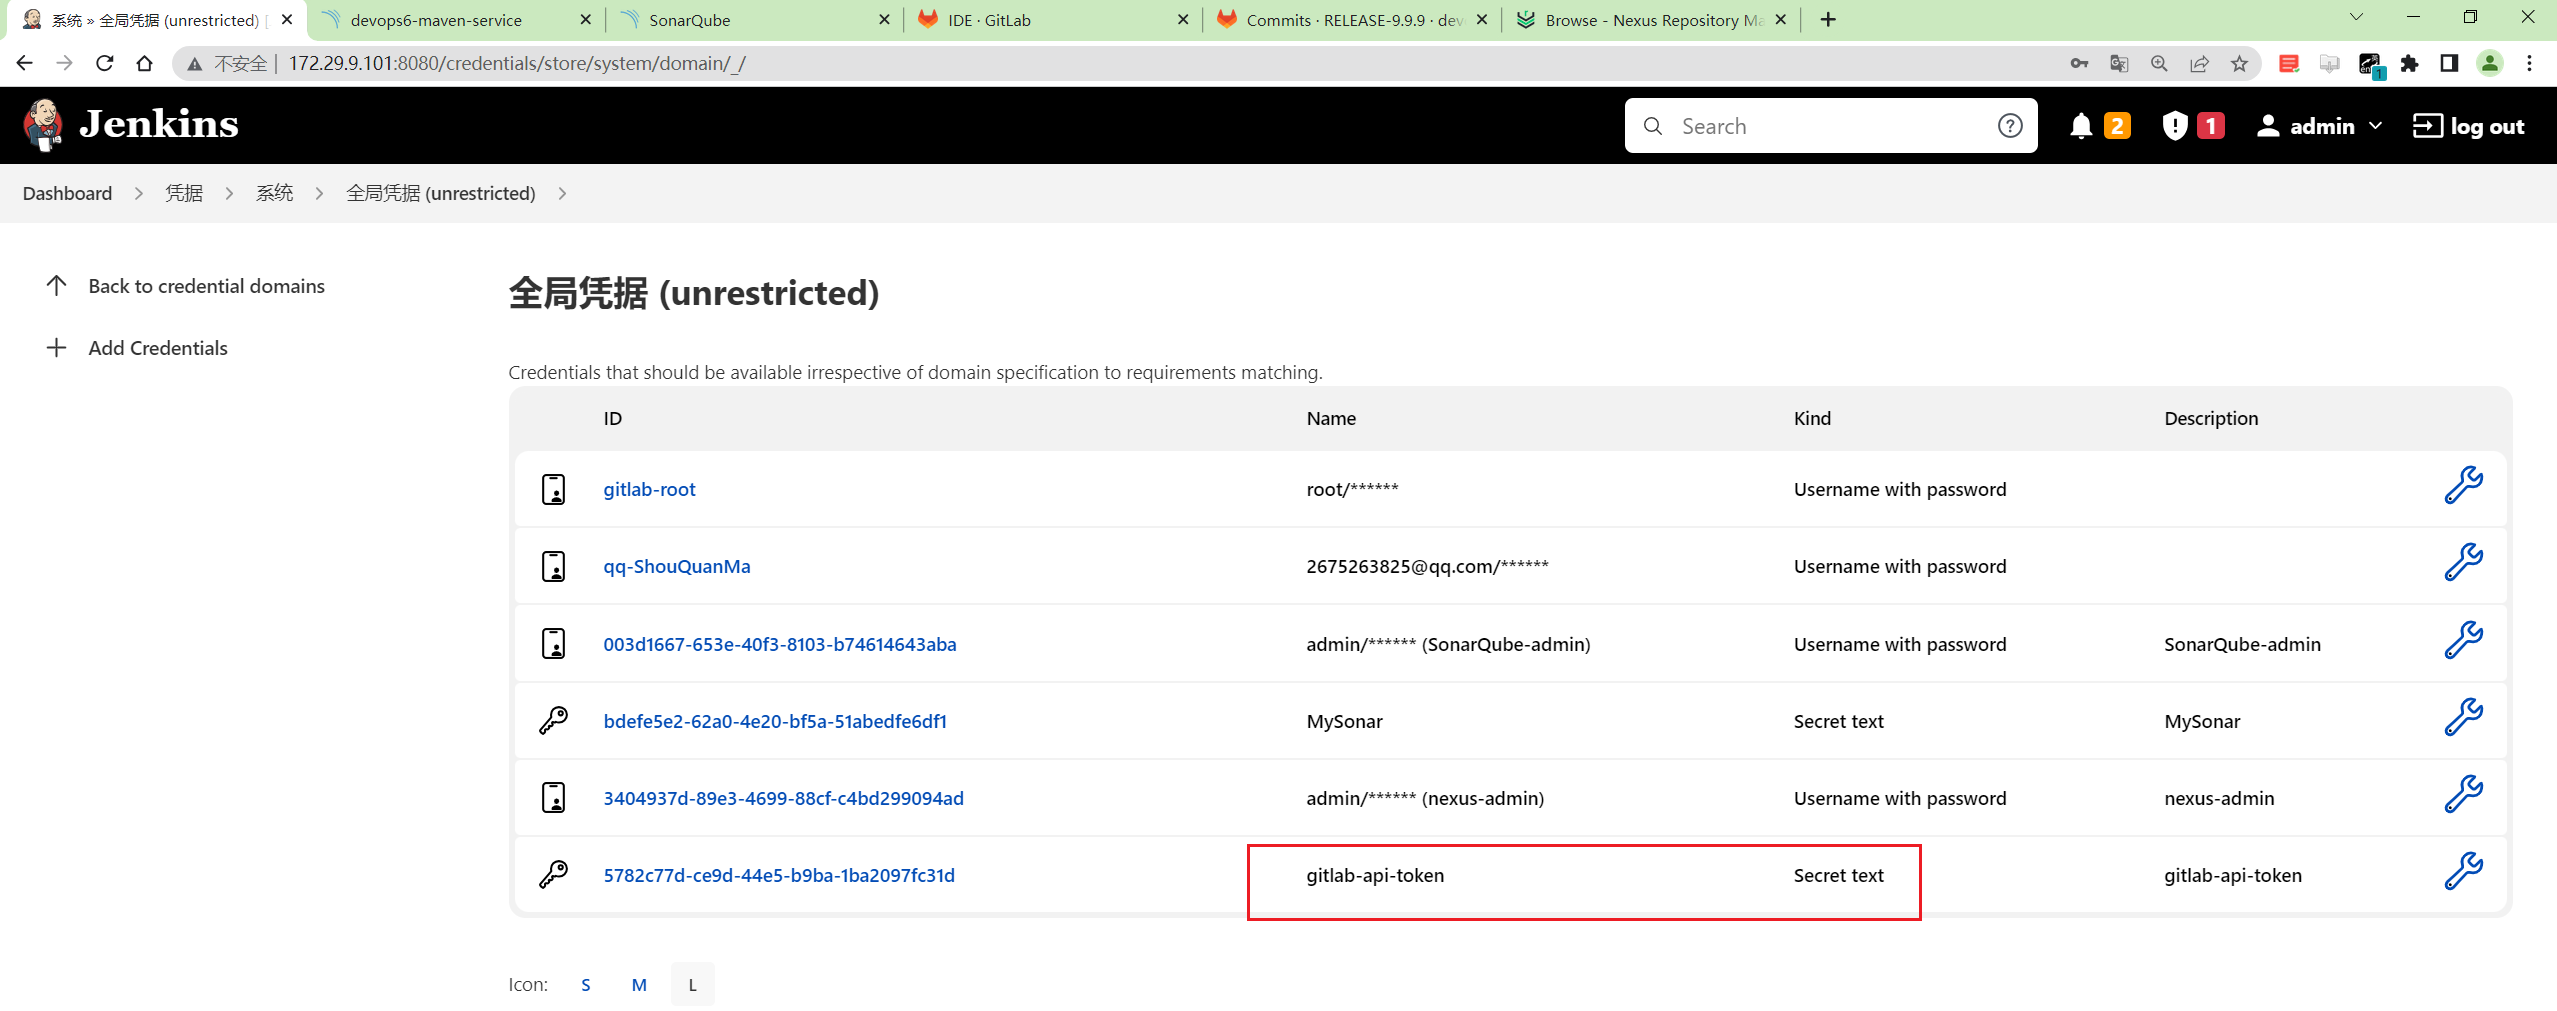The height and width of the screenshot is (1011, 2557).
Task: Edit MySonar credential wrench icon
Action: click(x=2463, y=718)
